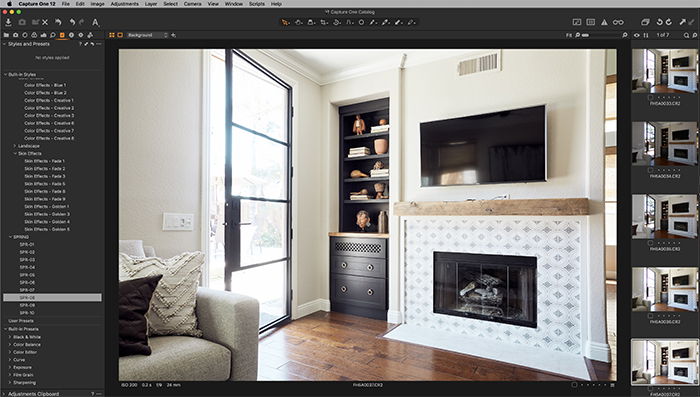
Task: Open the Capture camera tool tab
Action: pyautogui.click(x=16, y=35)
